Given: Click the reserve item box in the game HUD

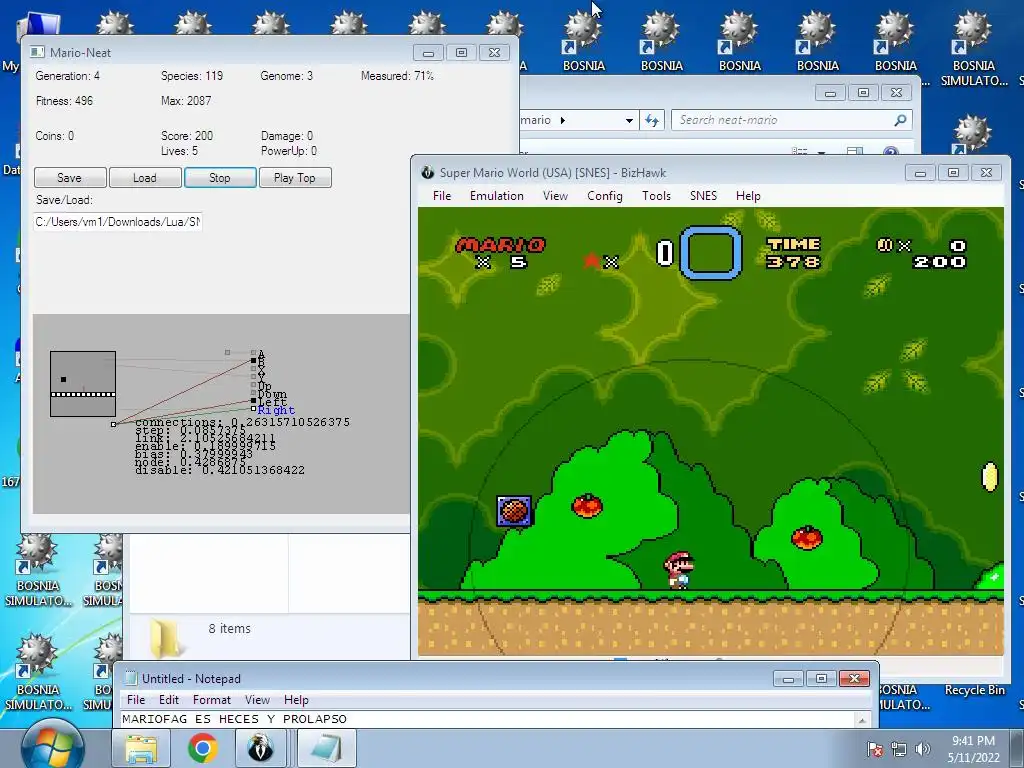Looking at the screenshot, I should coord(711,253).
